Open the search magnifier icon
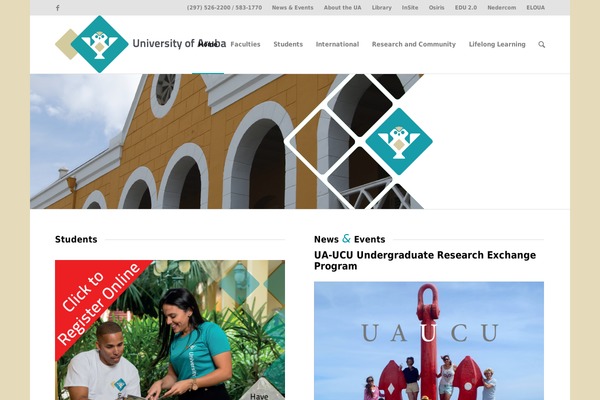The height and width of the screenshot is (400, 600). 541,44
